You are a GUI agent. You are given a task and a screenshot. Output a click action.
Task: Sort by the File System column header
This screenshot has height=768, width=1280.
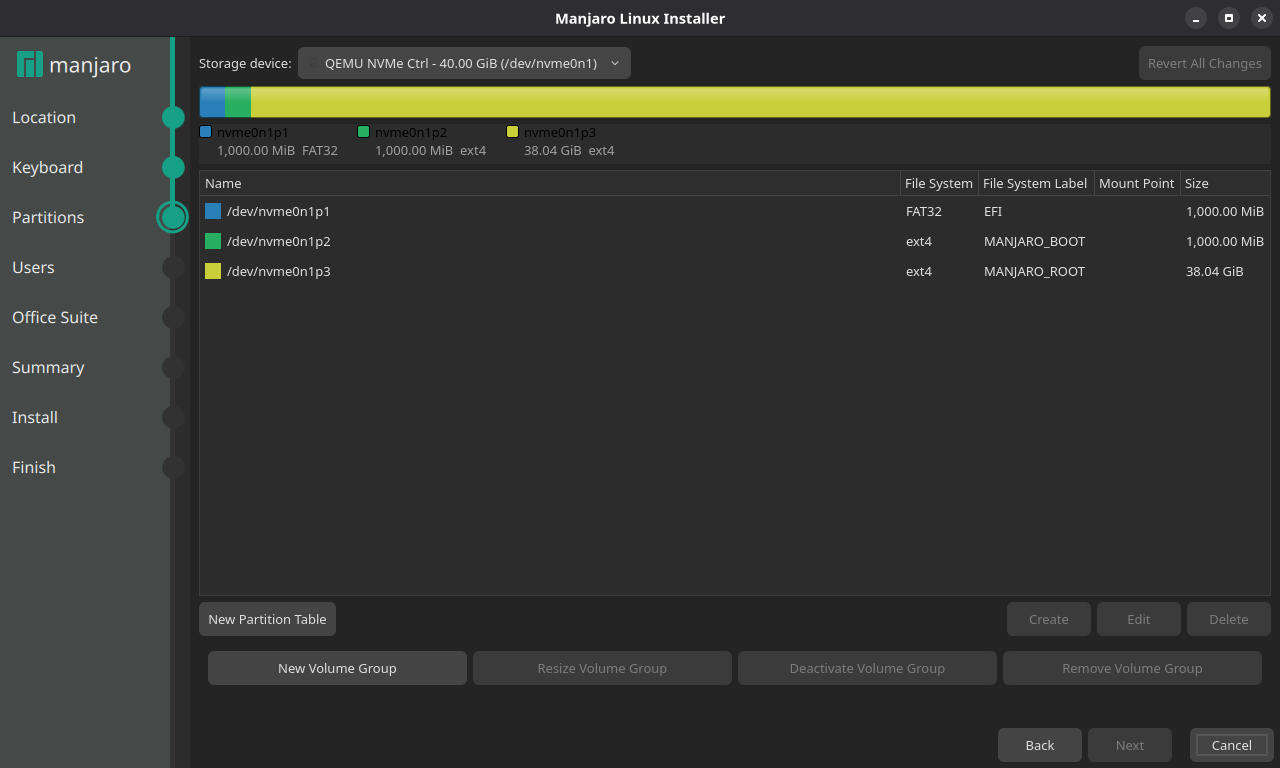point(939,184)
